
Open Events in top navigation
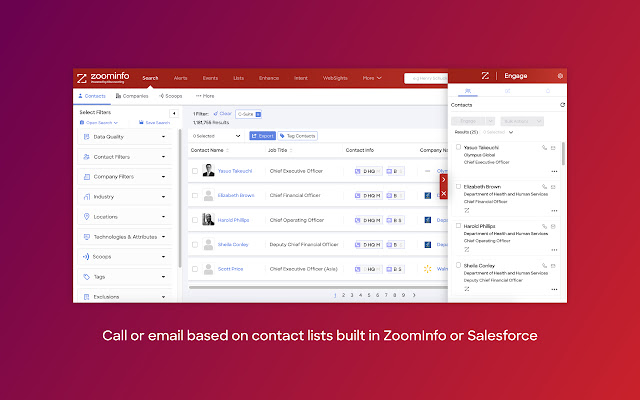[210, 78]
